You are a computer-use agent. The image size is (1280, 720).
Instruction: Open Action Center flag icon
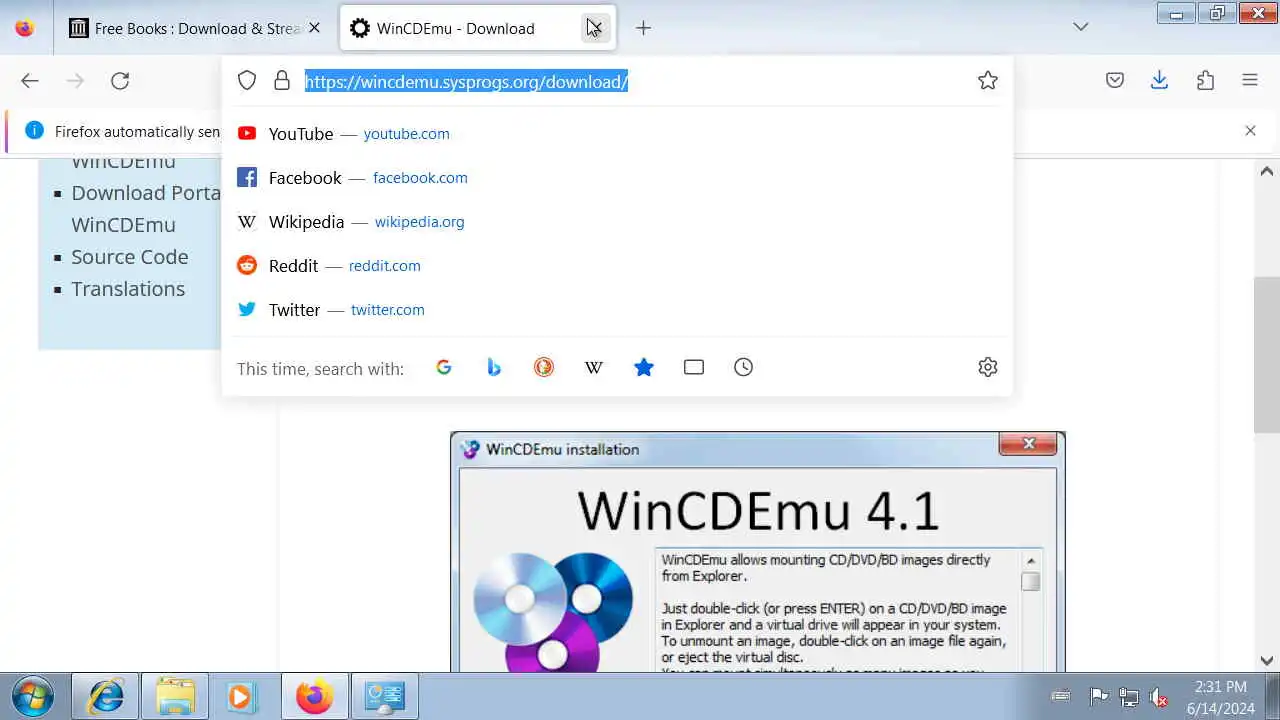click(1097, 697)
